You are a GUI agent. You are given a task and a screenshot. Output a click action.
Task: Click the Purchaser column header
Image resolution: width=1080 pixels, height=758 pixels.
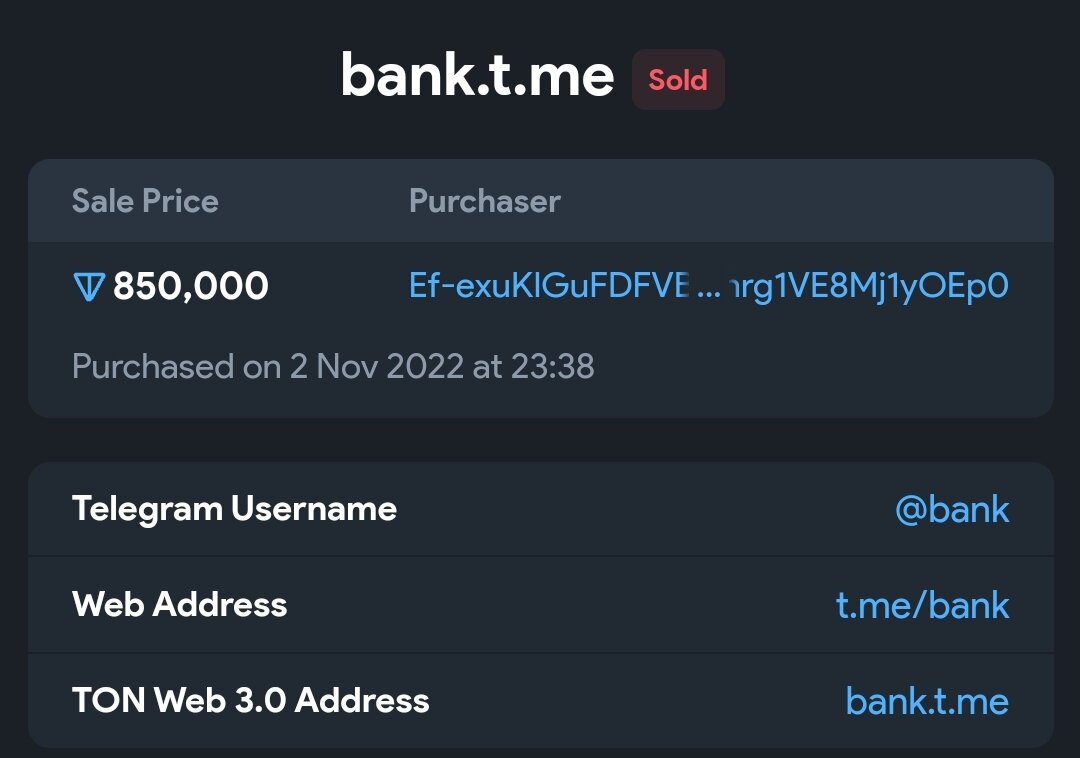(485, 201)
